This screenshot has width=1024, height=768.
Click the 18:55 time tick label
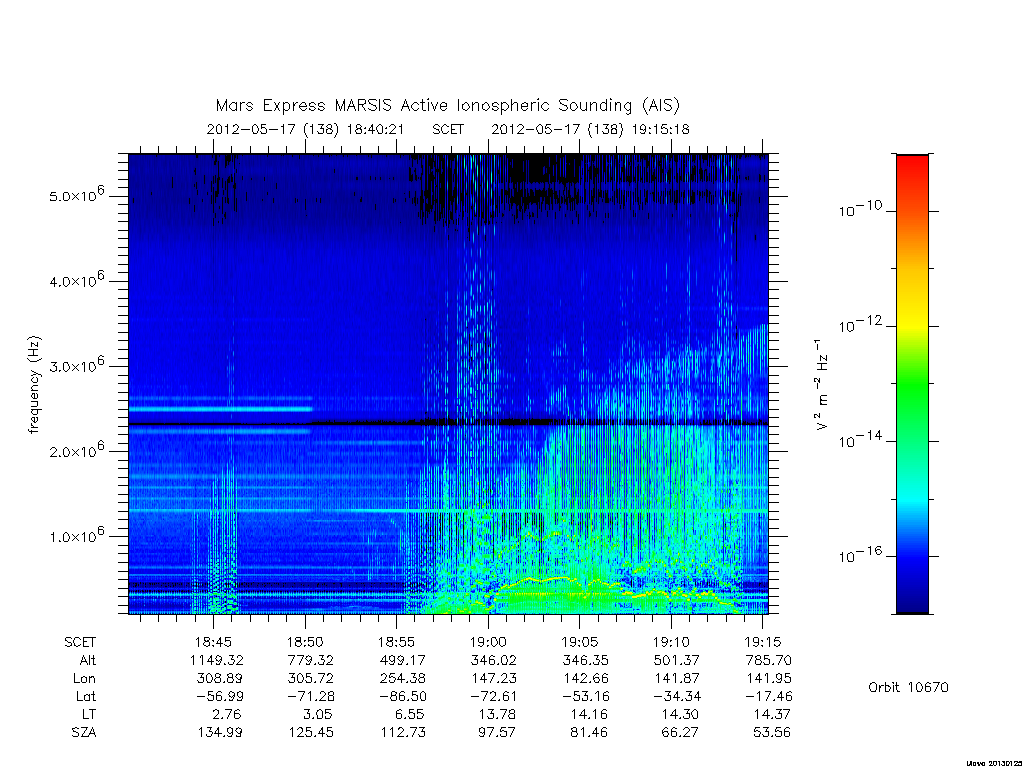point(396,642)
